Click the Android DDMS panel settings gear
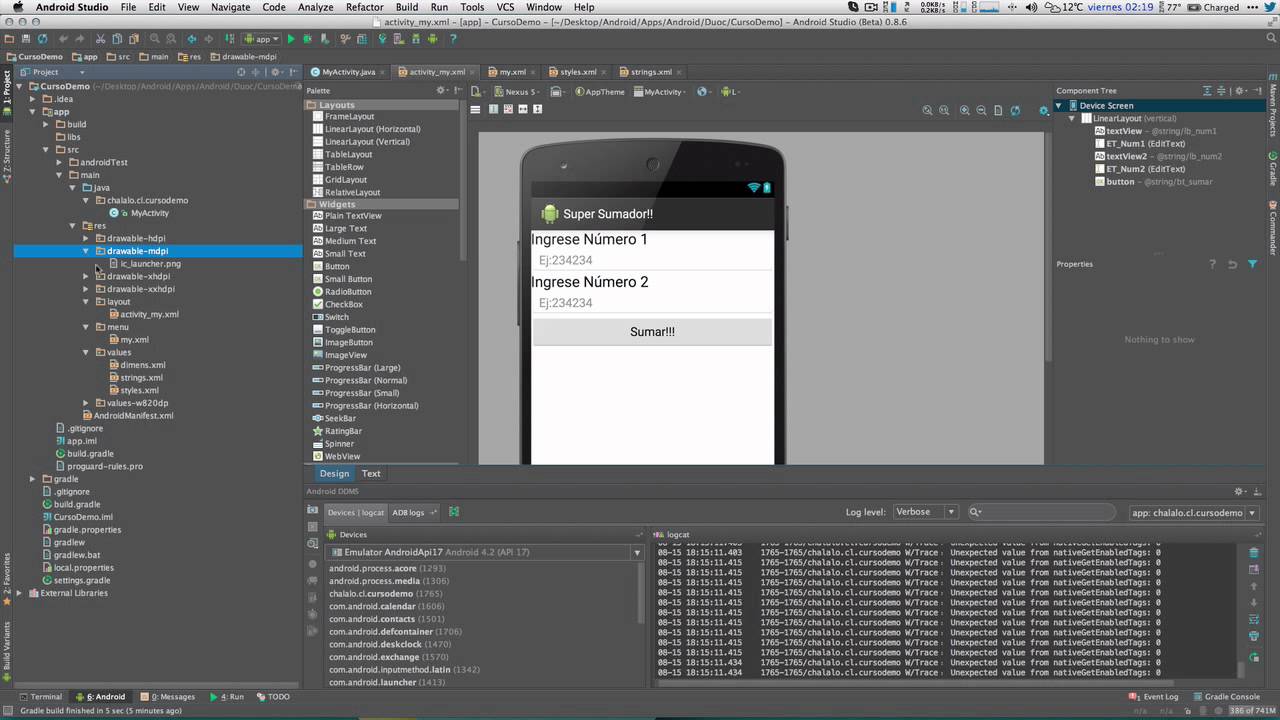Viewport: 1280px width, 720px height. 1241,491
